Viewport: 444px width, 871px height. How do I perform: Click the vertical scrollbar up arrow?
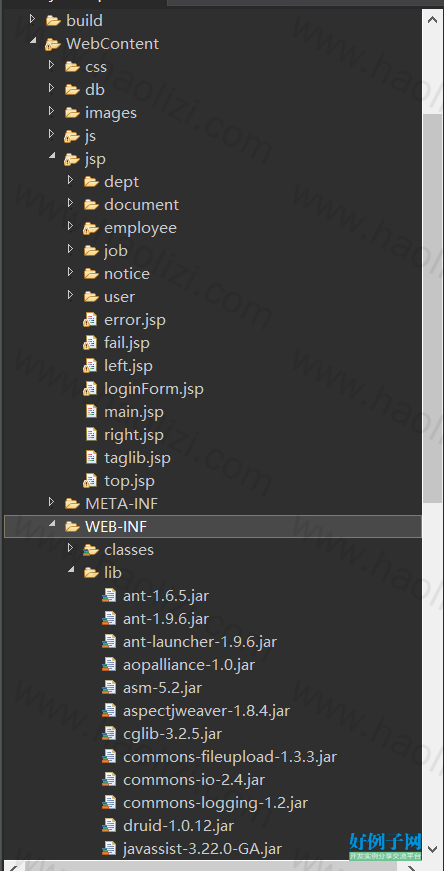tap(433, 18)
